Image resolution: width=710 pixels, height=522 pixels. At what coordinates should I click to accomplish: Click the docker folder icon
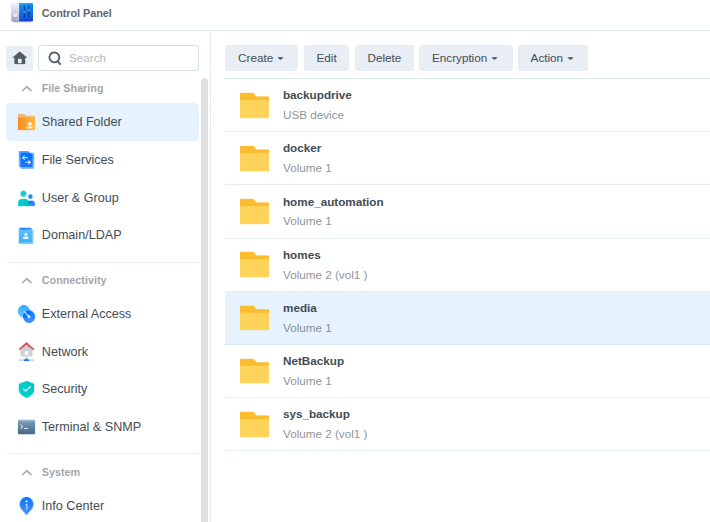(254, 158)
